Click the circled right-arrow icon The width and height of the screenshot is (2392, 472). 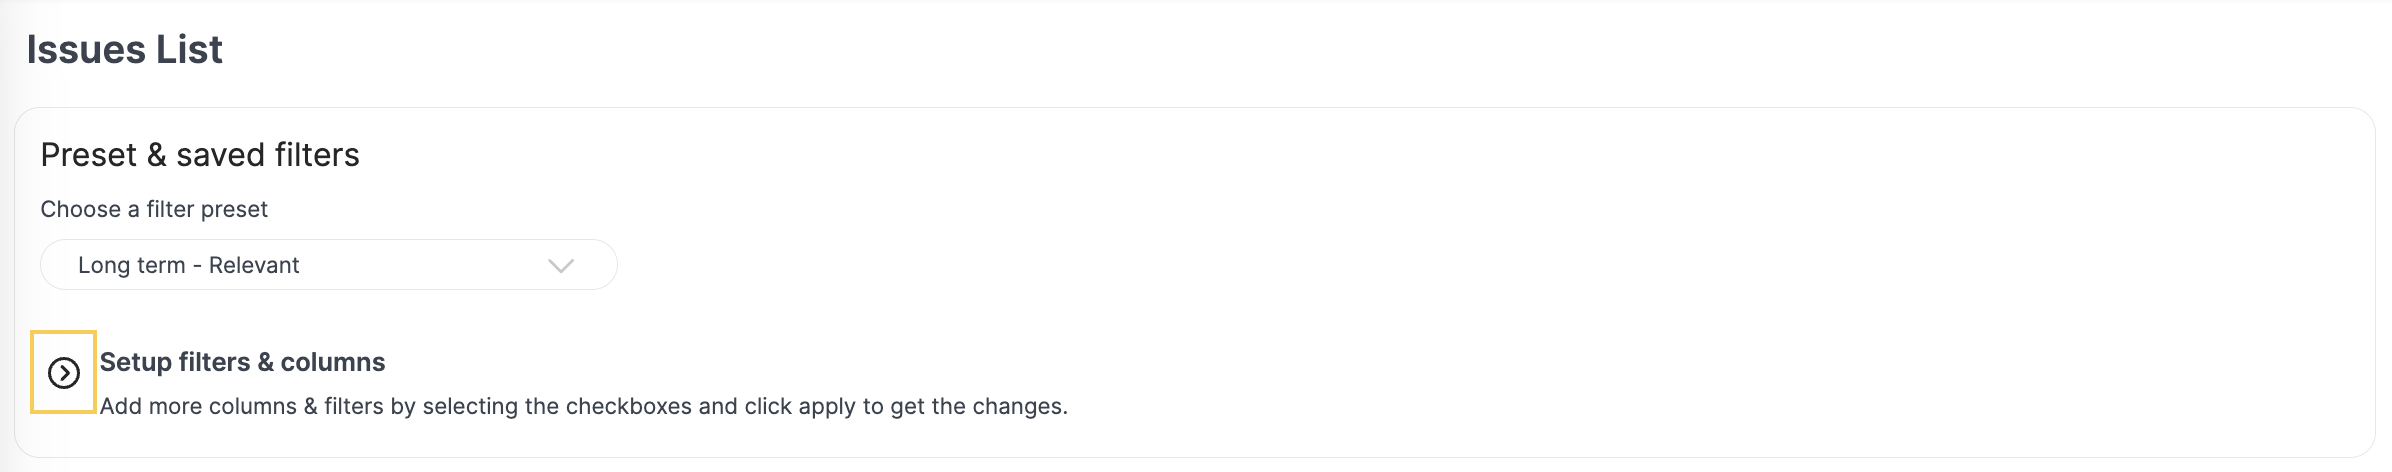click(63, 373)
